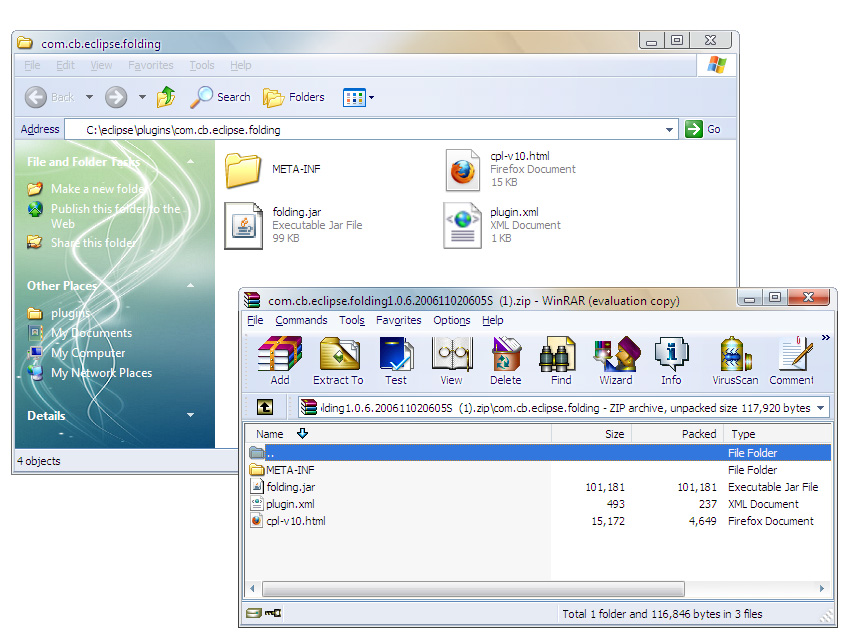Run VirusScan on the archive

click(x=735, y=360)
